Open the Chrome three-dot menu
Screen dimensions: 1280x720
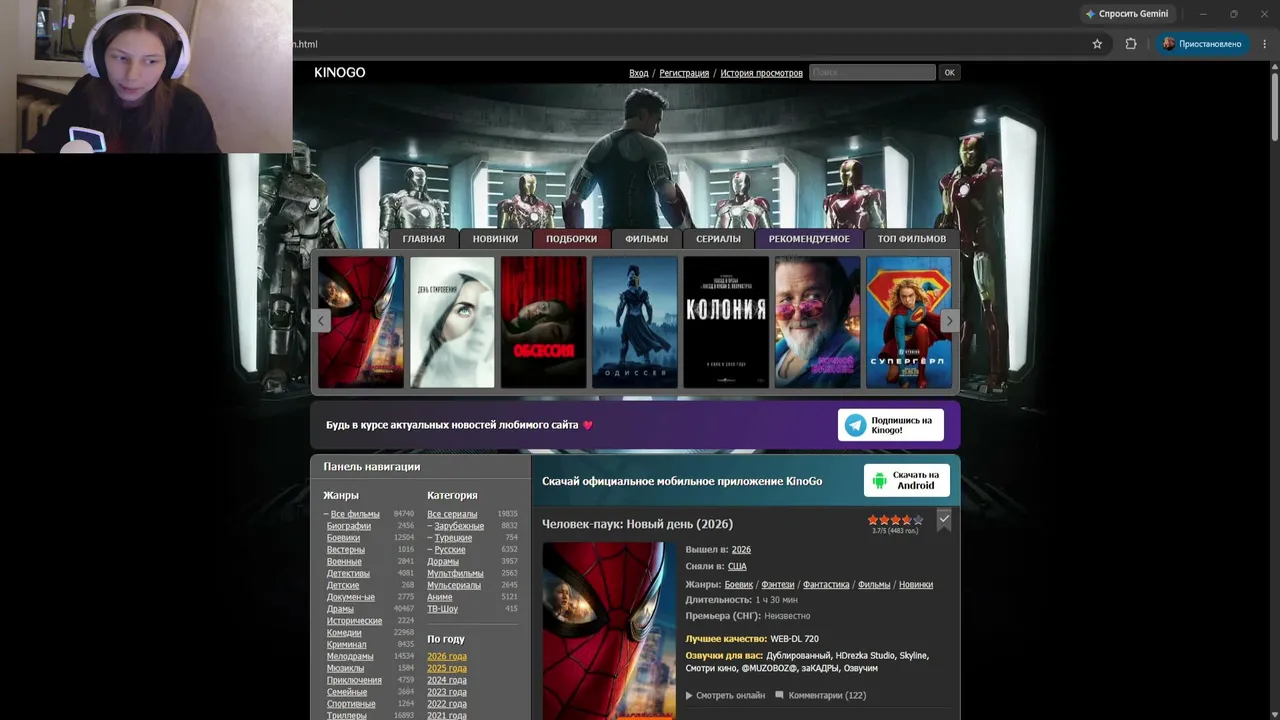pyautogui.click(x=1265, y=44)
